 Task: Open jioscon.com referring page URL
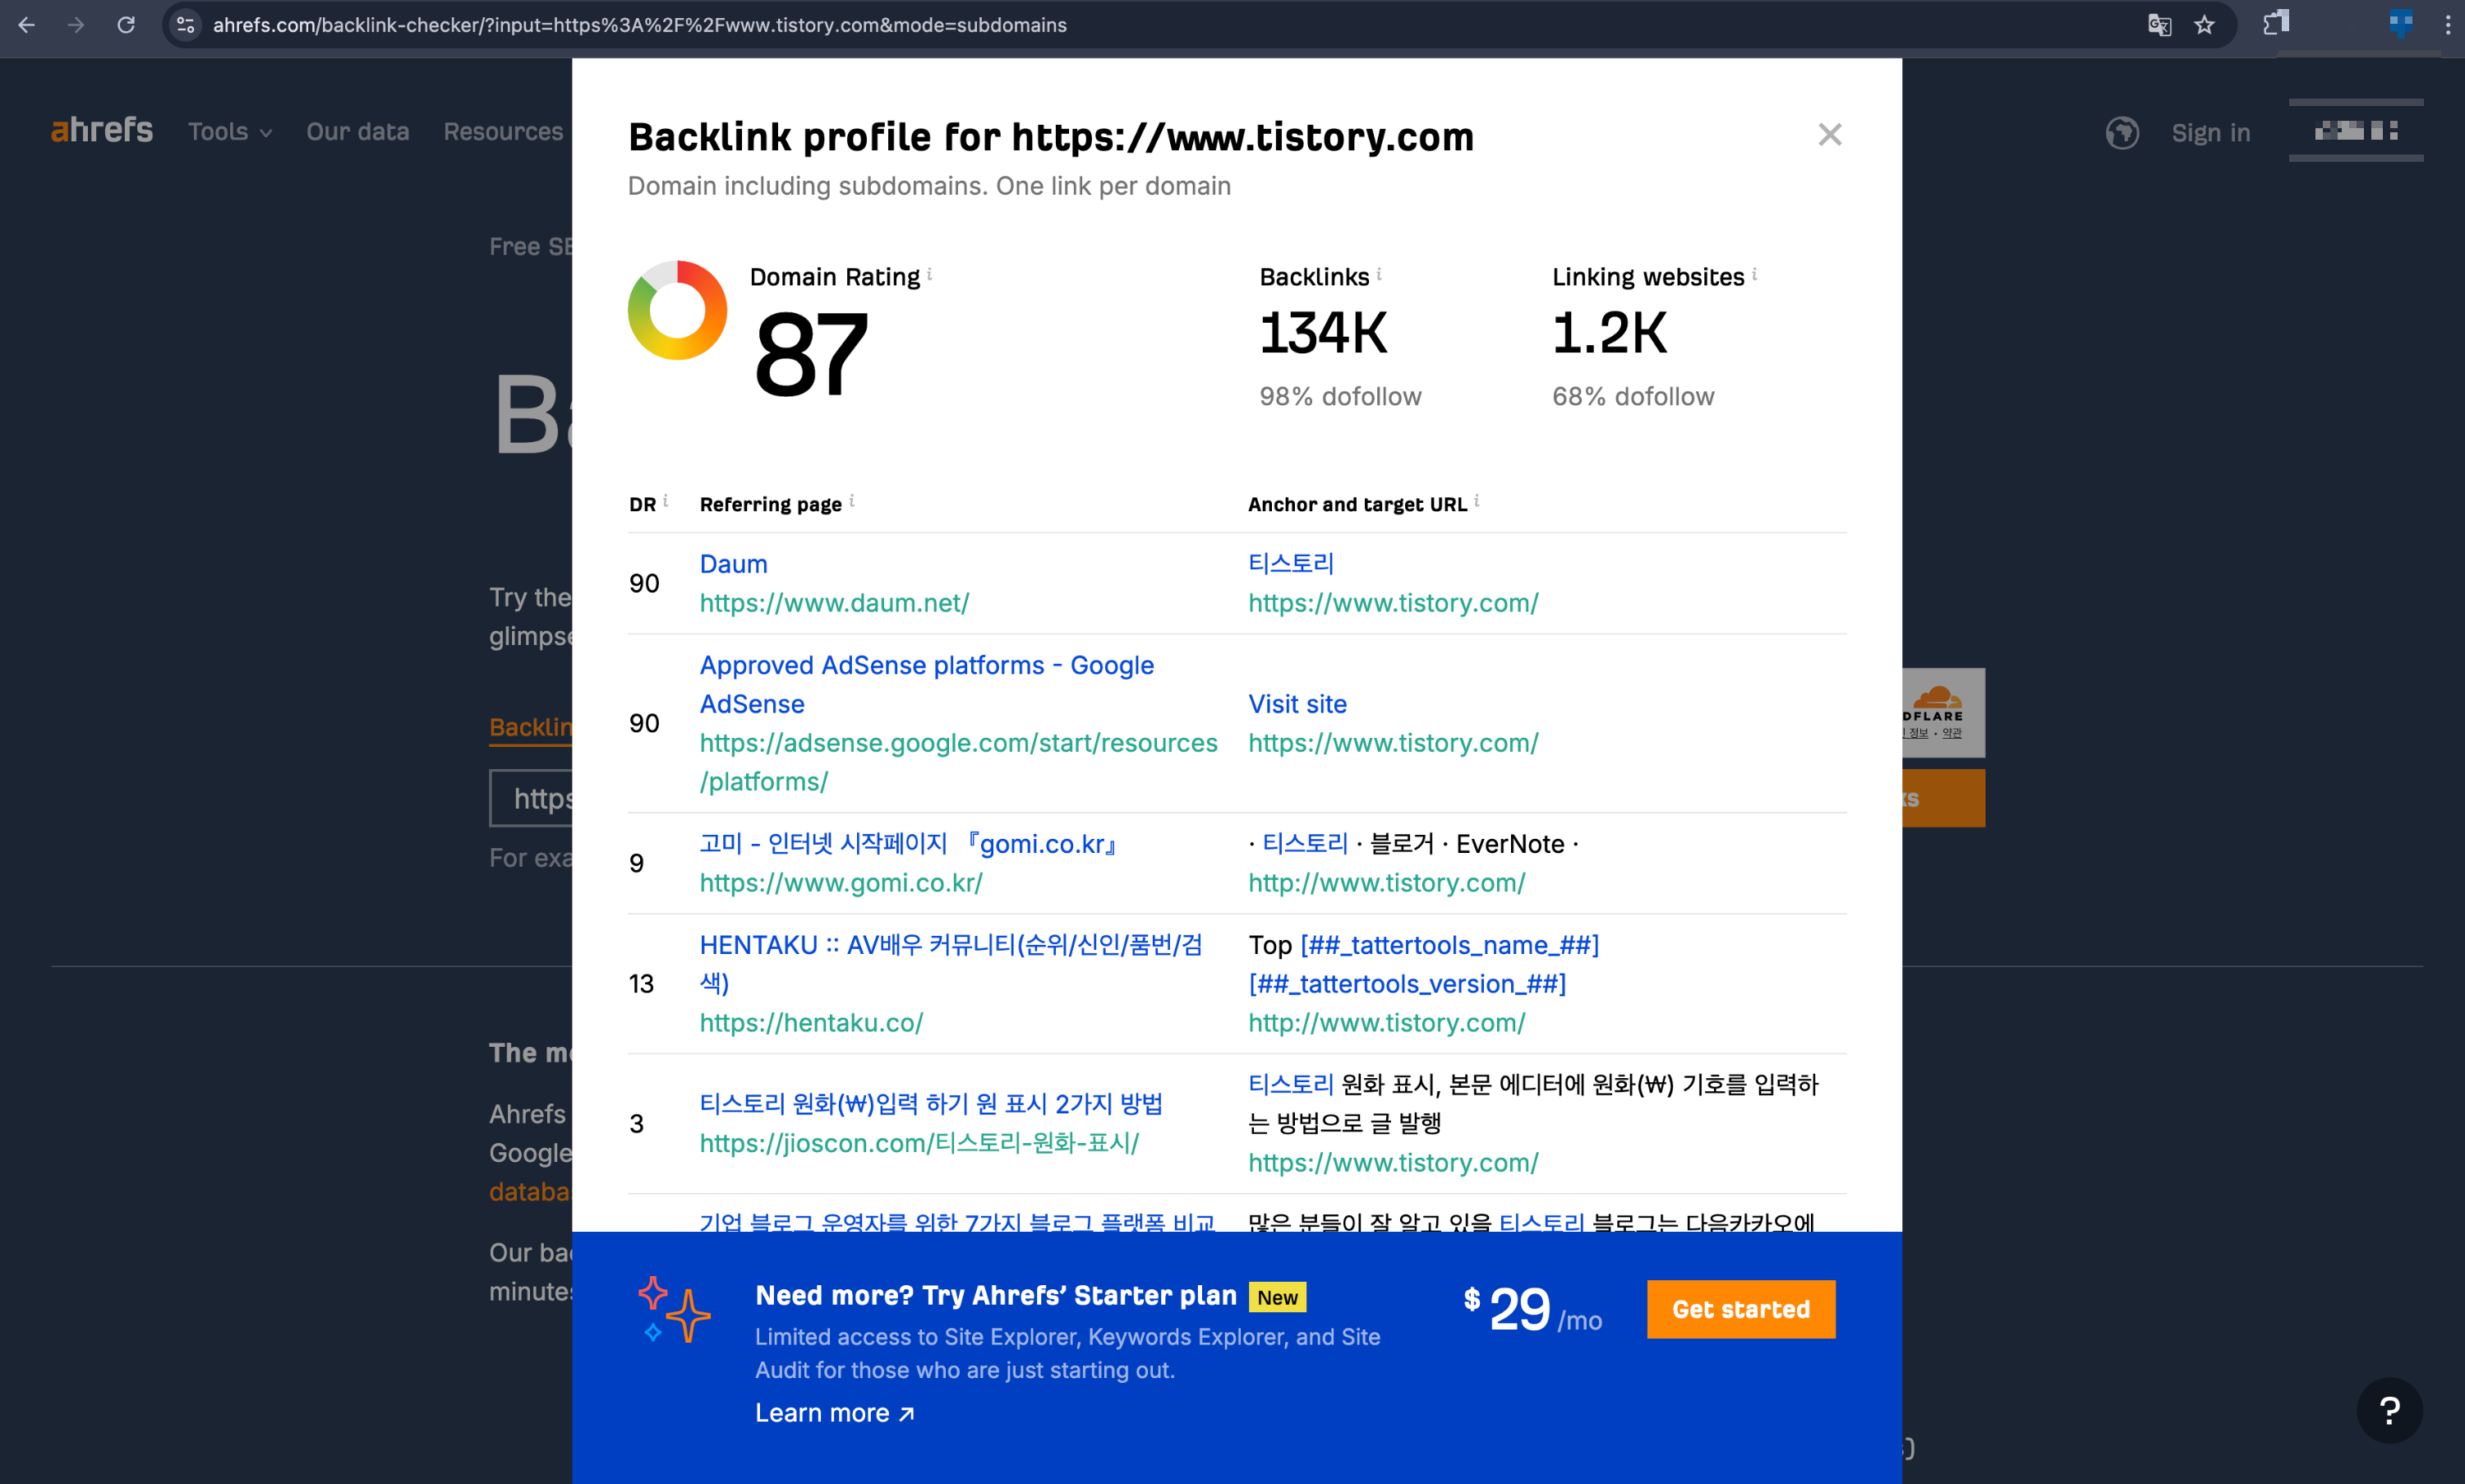point(919,1143)
